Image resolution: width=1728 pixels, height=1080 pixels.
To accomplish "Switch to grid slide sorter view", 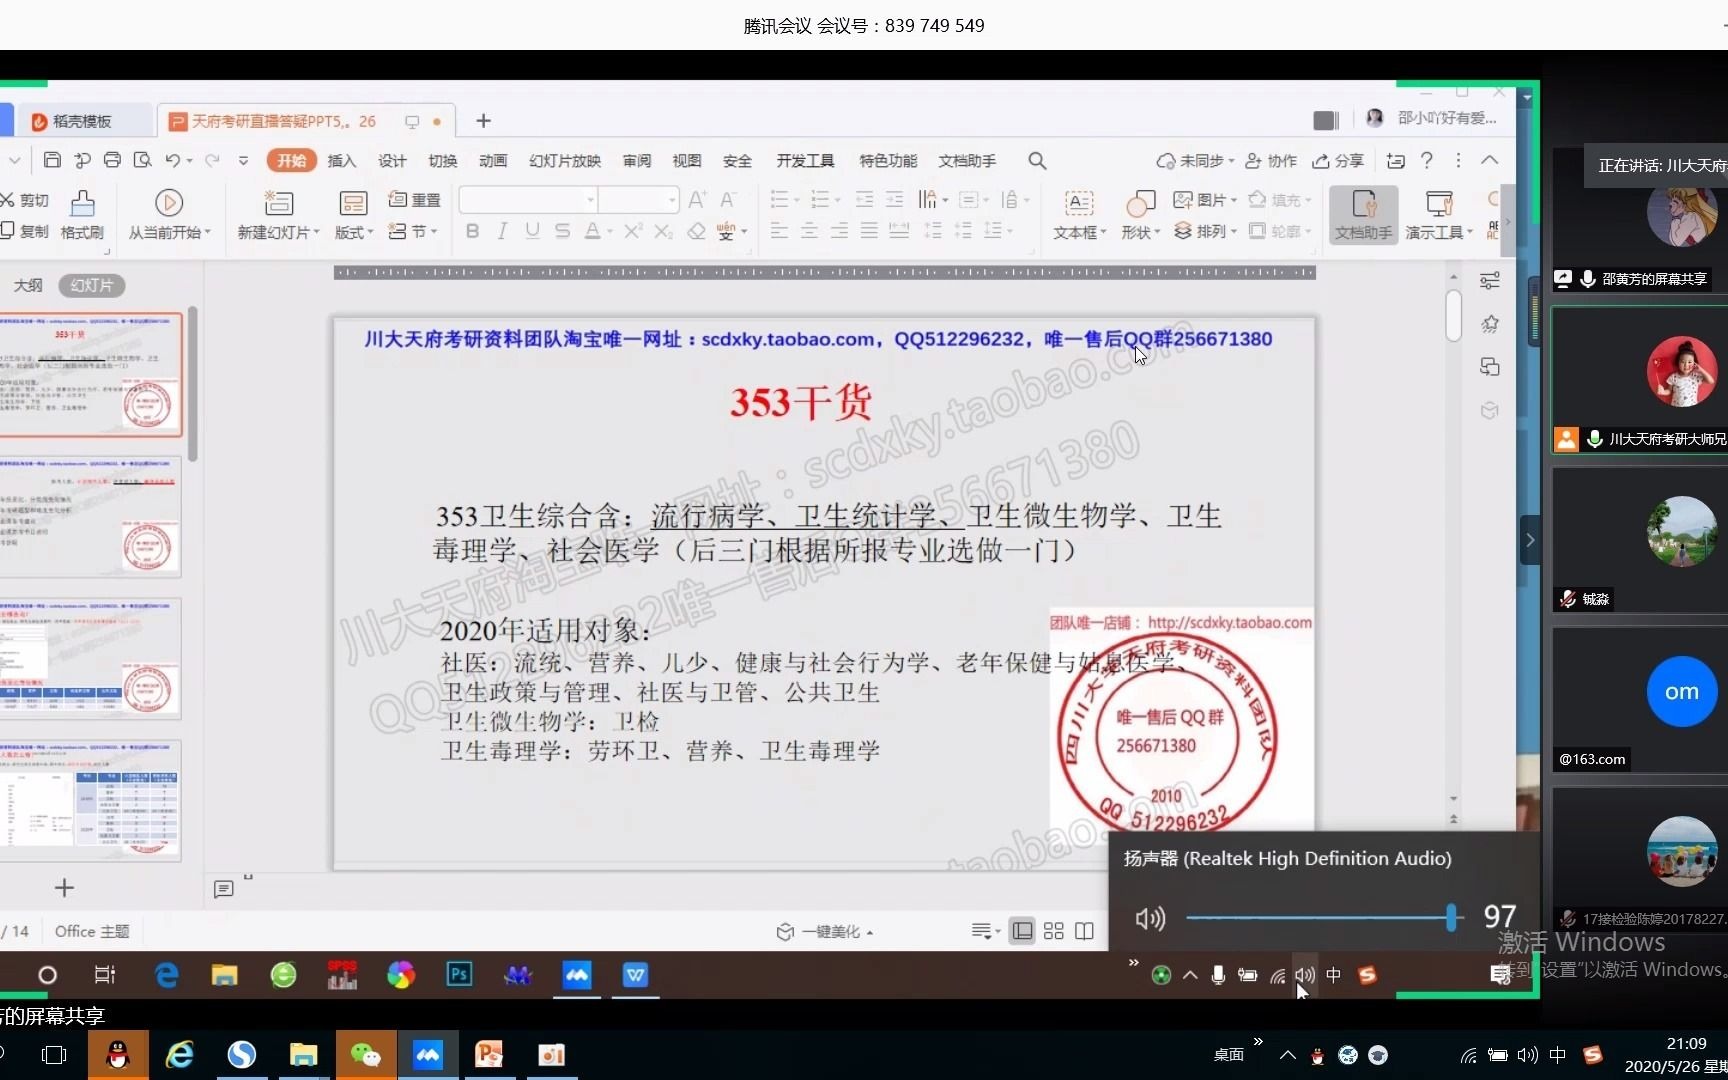I will point(1053,931).
